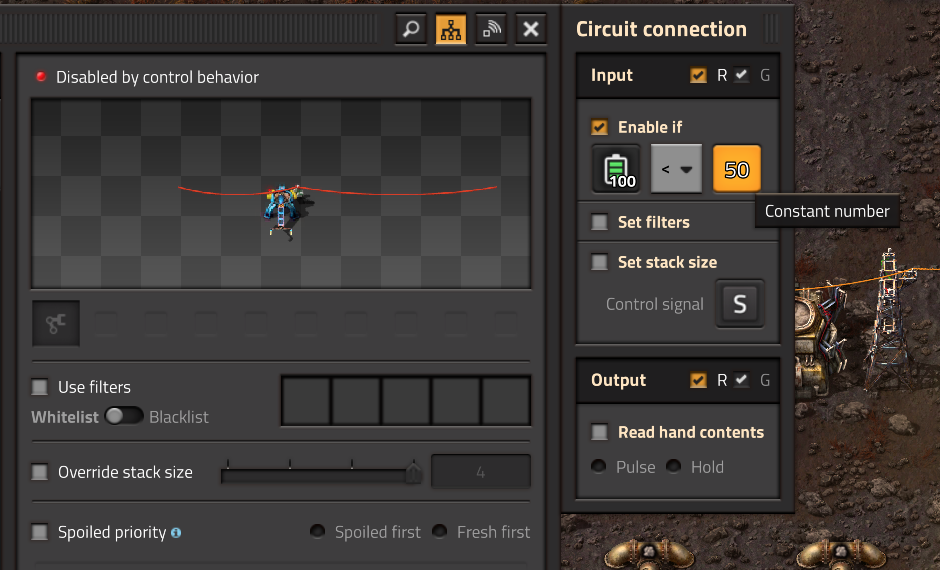Click the control signal S slot
The height and width of the screenshot is (570, 940).
(x=740, y=304)
